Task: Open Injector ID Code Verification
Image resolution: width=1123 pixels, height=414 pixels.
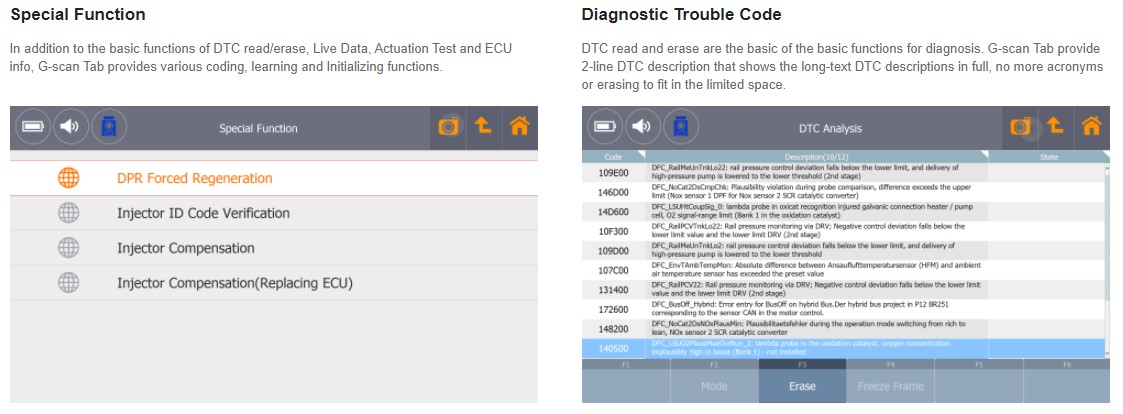Action: coord(203,213)
